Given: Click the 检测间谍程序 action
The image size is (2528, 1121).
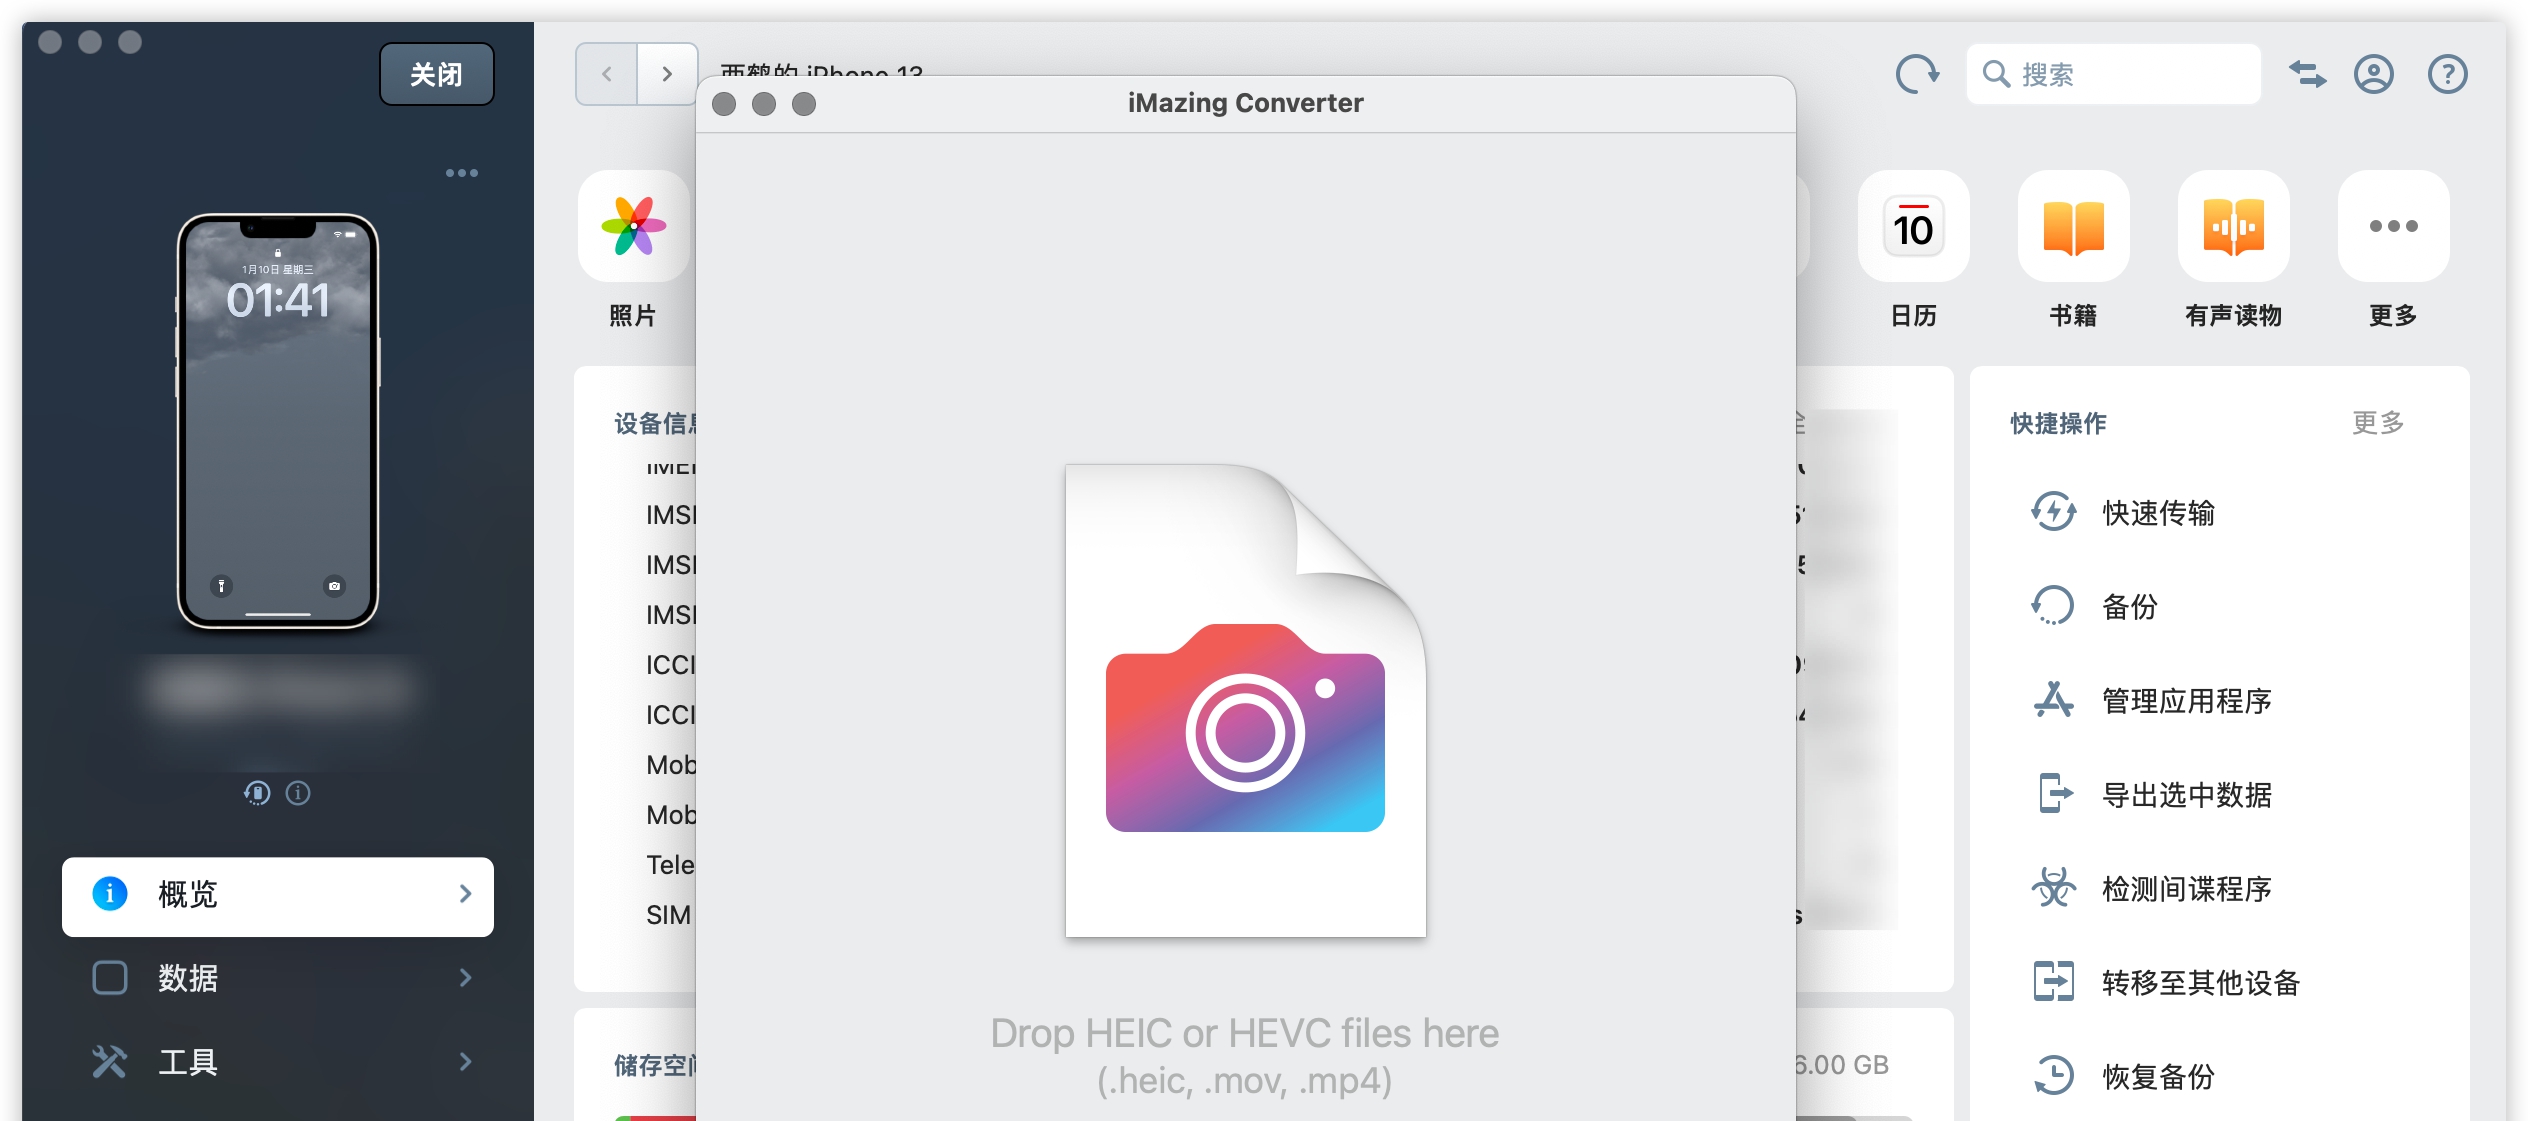Looking at the screenshot, I should (x=2185, y=889).
